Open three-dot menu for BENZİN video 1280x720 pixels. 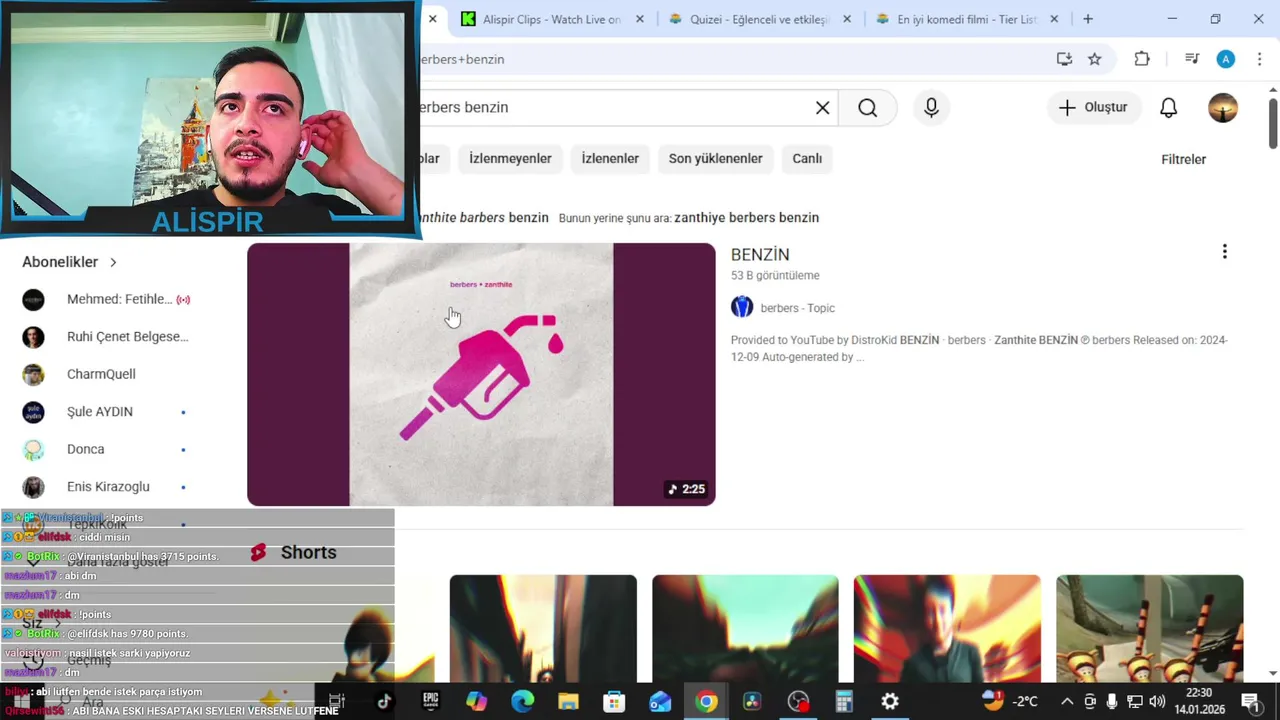pos(1224,252)
